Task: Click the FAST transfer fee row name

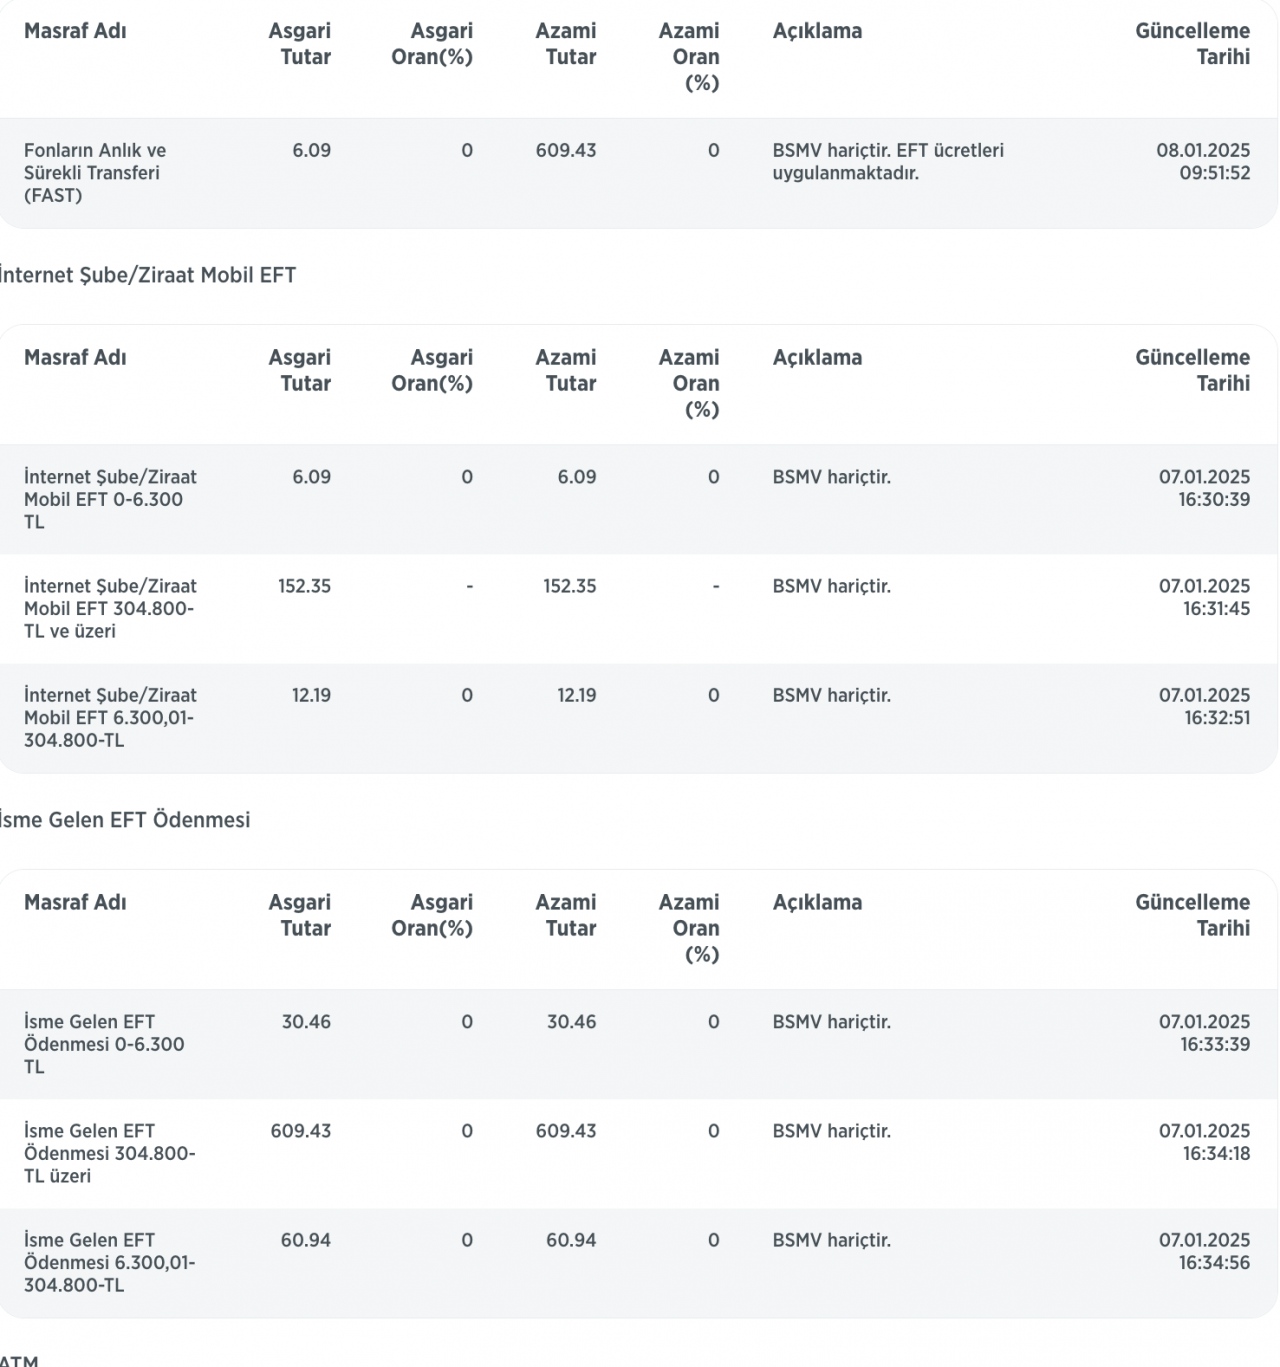Action: pos(95,173)
